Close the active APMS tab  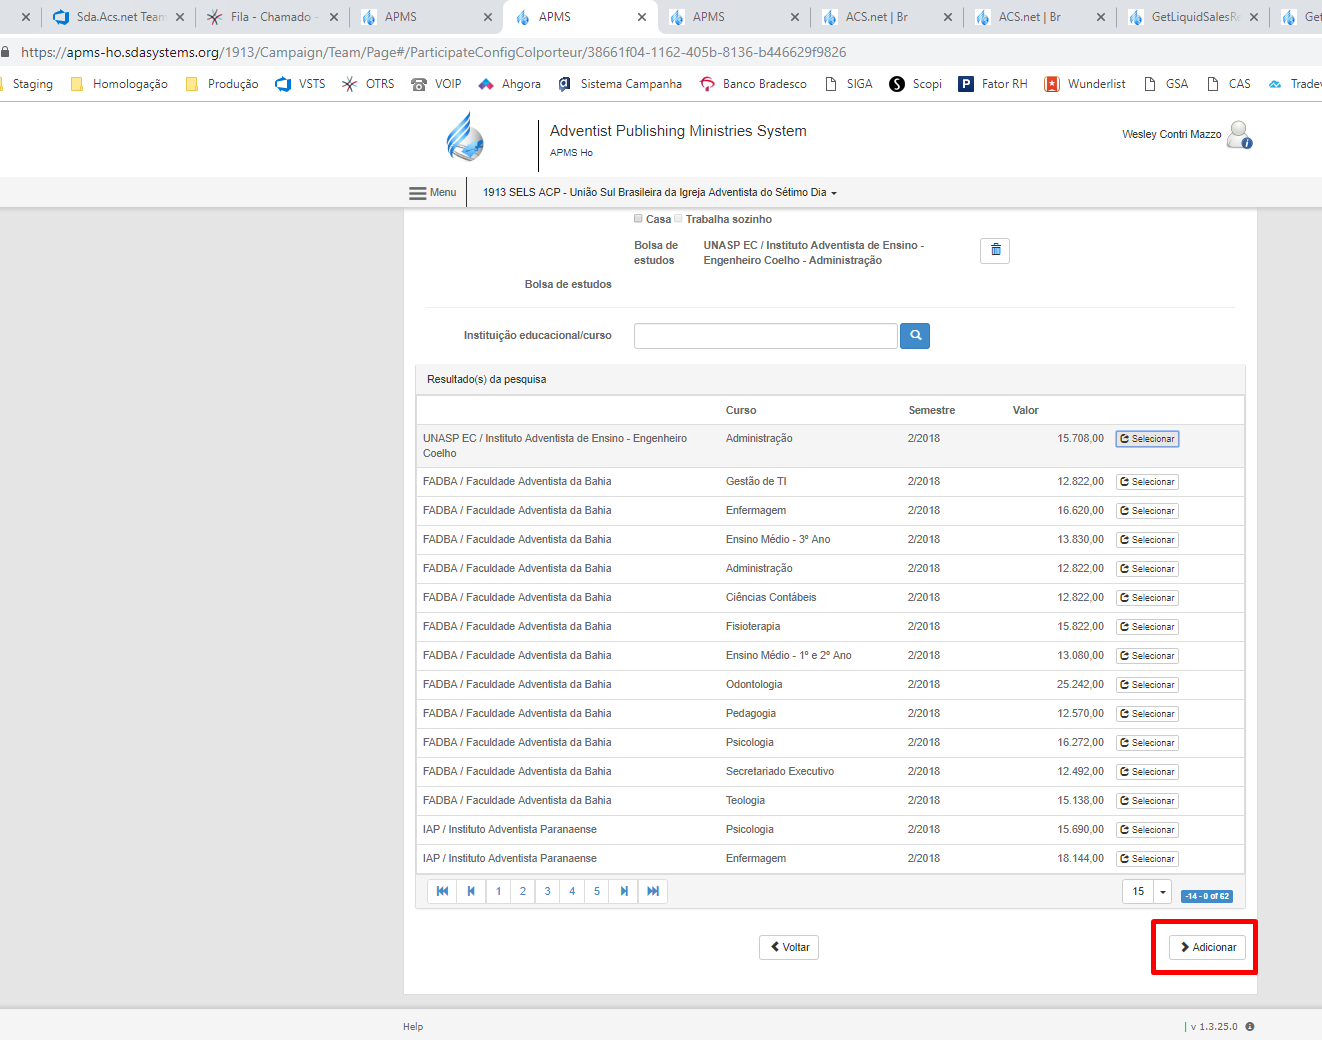pos(642,17)
